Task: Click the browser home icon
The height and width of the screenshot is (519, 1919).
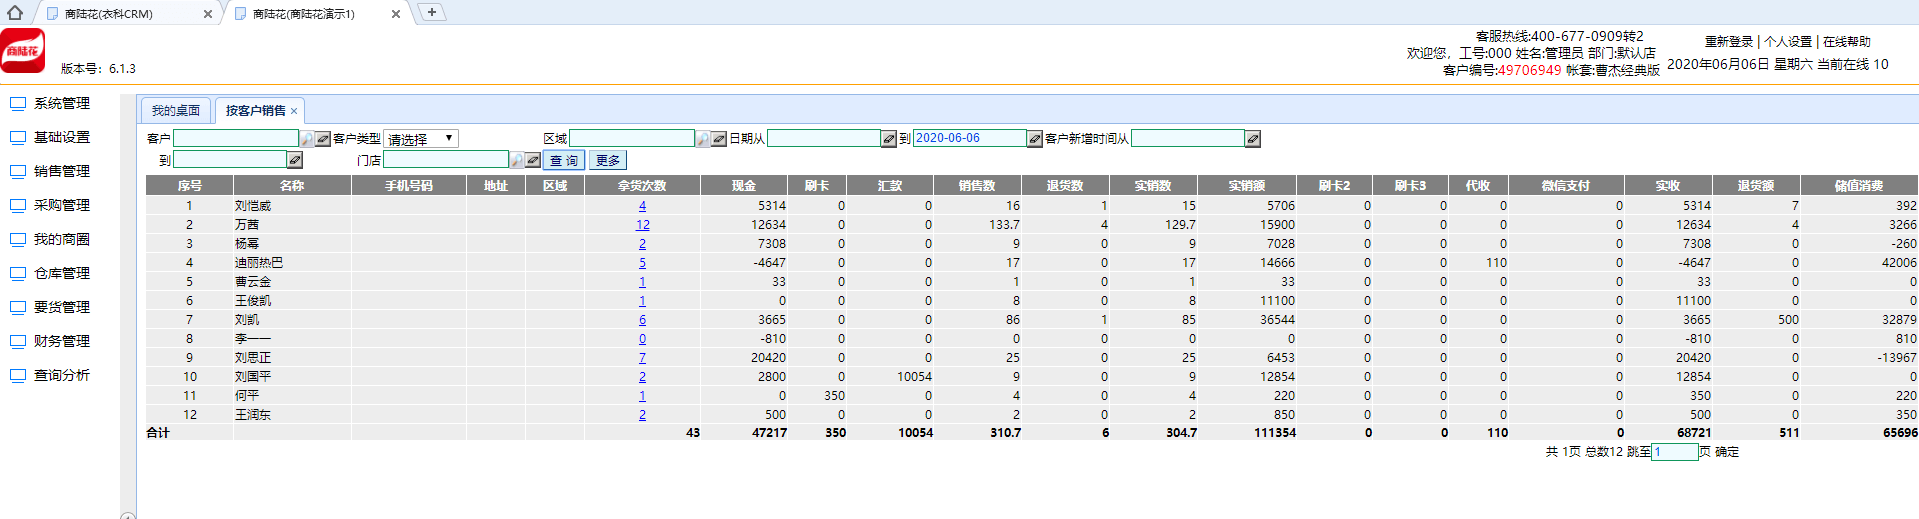Action: coord(15,13)
